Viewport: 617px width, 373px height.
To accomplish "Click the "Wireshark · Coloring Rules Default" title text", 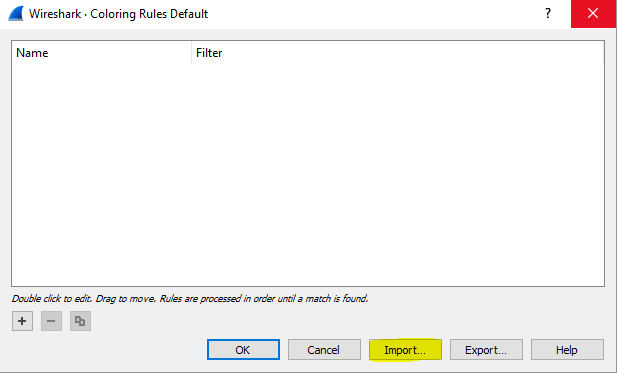I will pos(118,14).
